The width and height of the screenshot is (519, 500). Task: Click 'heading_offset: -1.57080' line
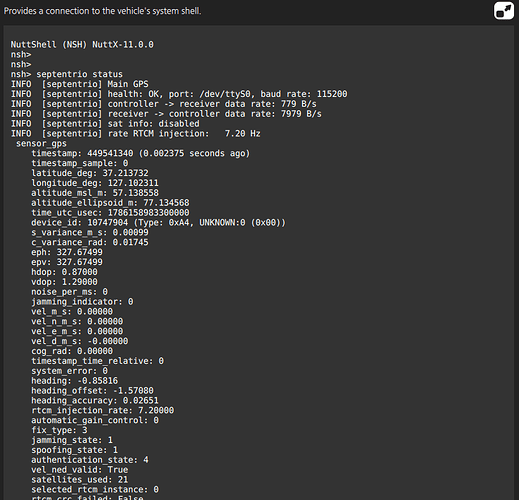pyautogui.click(x=92, y=390)
